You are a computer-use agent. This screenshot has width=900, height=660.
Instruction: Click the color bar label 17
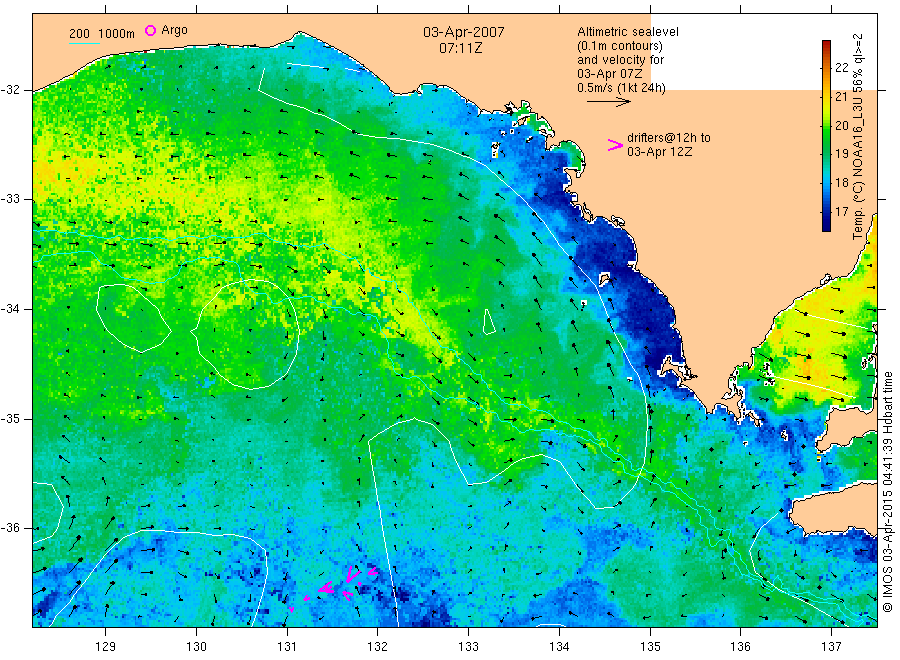pos(841,212)
